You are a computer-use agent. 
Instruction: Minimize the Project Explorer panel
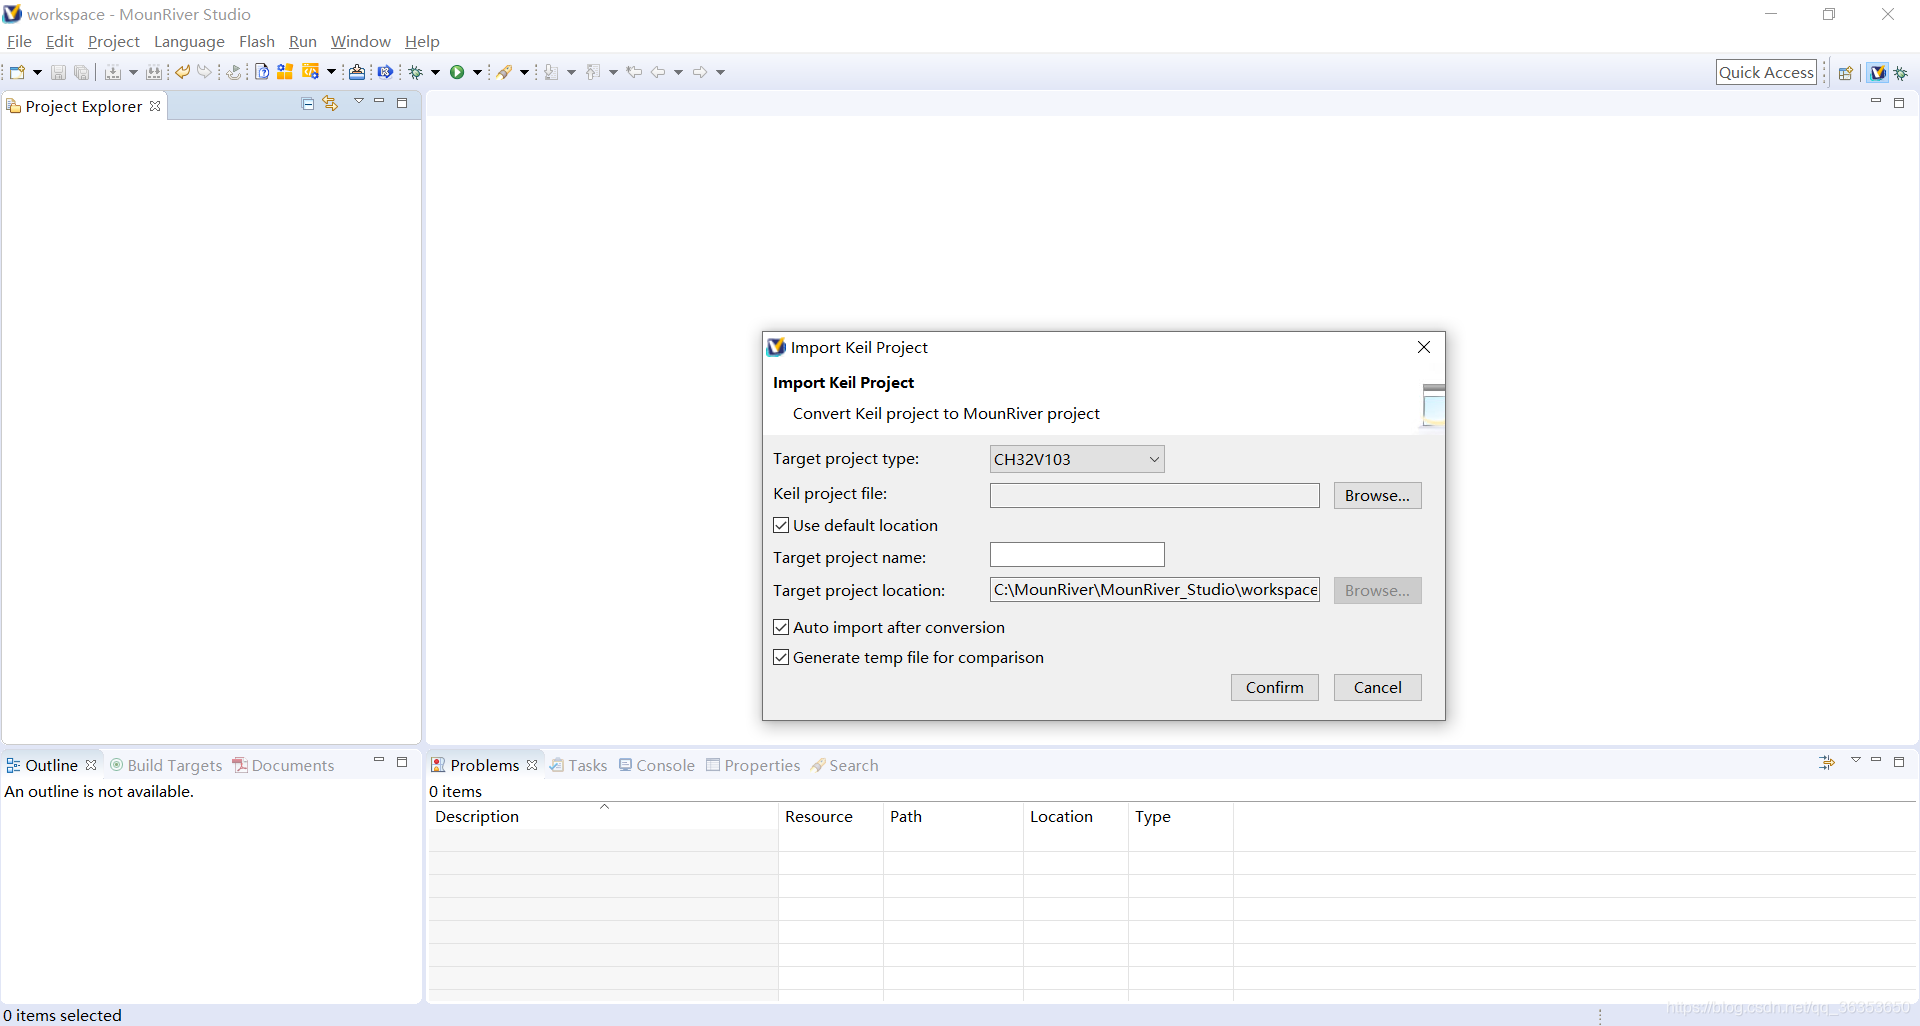pos(379,102)
